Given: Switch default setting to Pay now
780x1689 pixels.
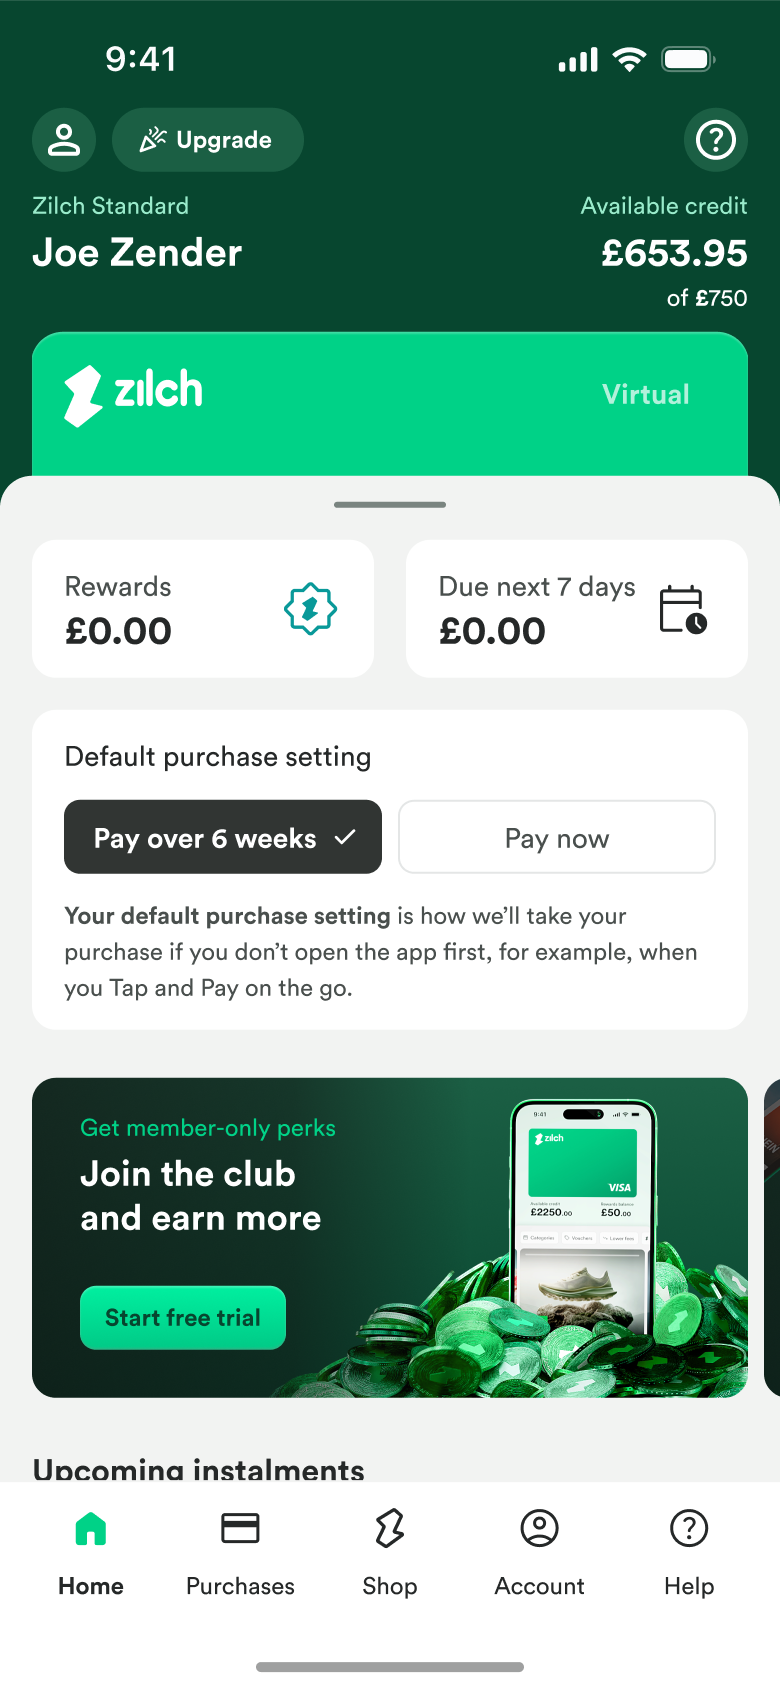Looking at the screenshot, I should [x=557, y=837].
